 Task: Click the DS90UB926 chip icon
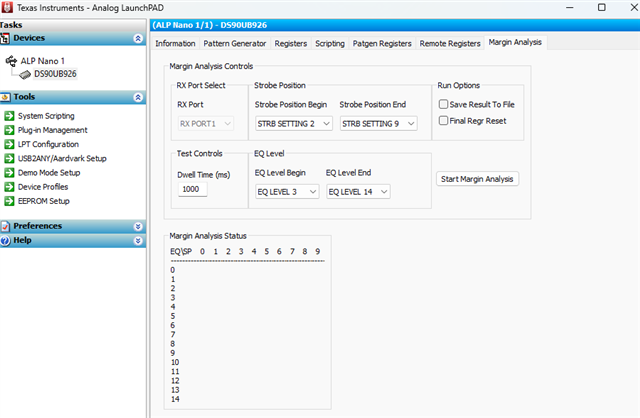click(x=25, y=75)
